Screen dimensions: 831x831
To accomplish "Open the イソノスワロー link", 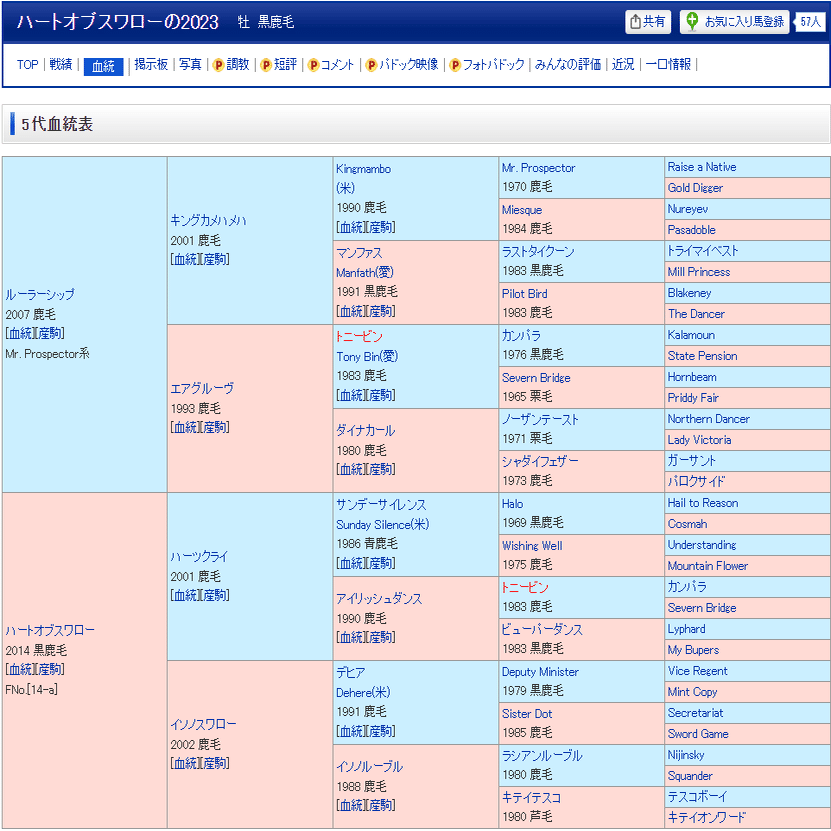I will point(203,724).
